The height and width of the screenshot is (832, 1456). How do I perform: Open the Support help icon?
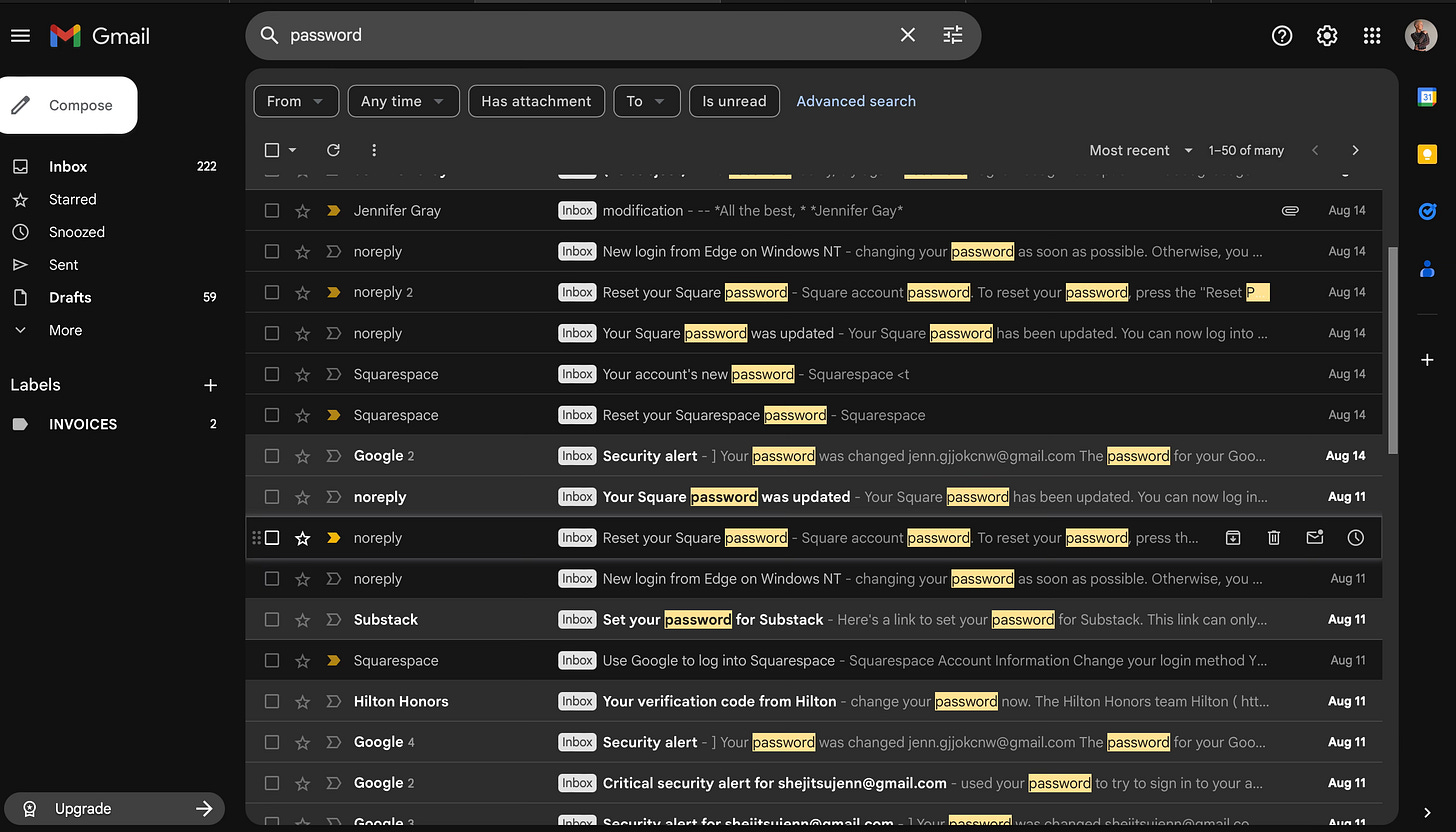1282,36
